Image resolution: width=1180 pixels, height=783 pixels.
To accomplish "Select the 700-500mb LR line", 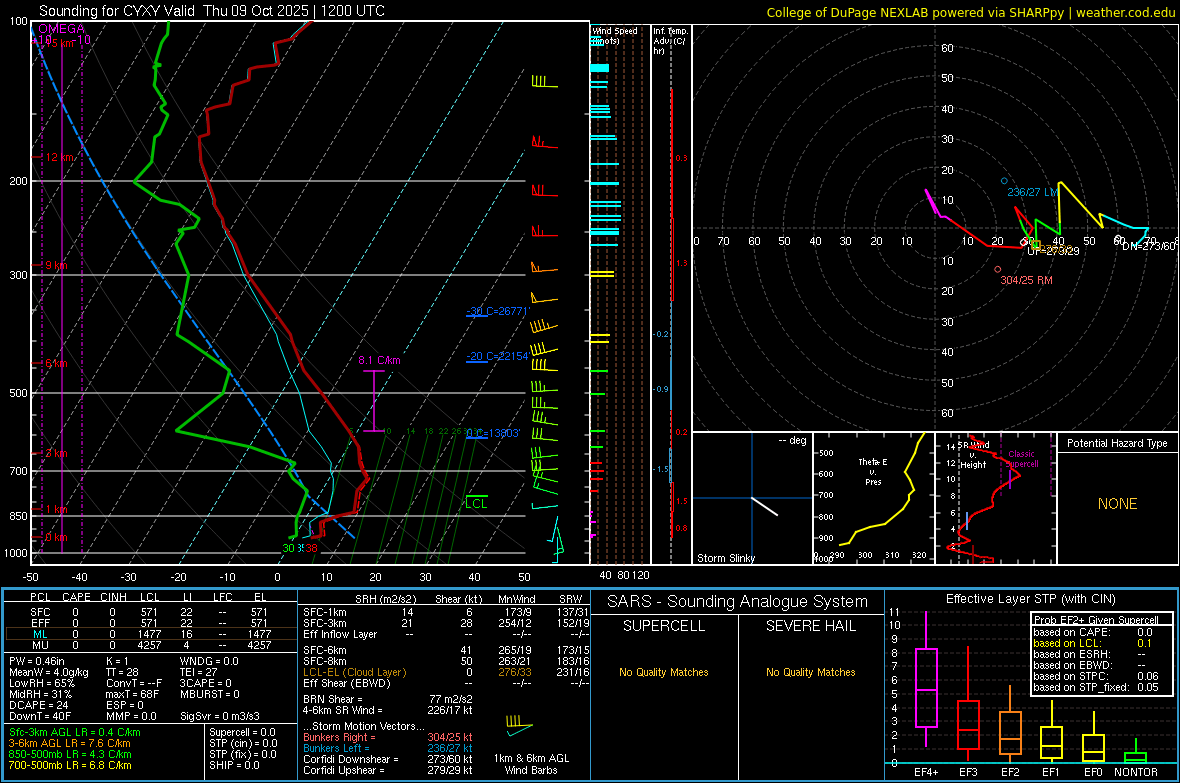I will click(70, 765).
